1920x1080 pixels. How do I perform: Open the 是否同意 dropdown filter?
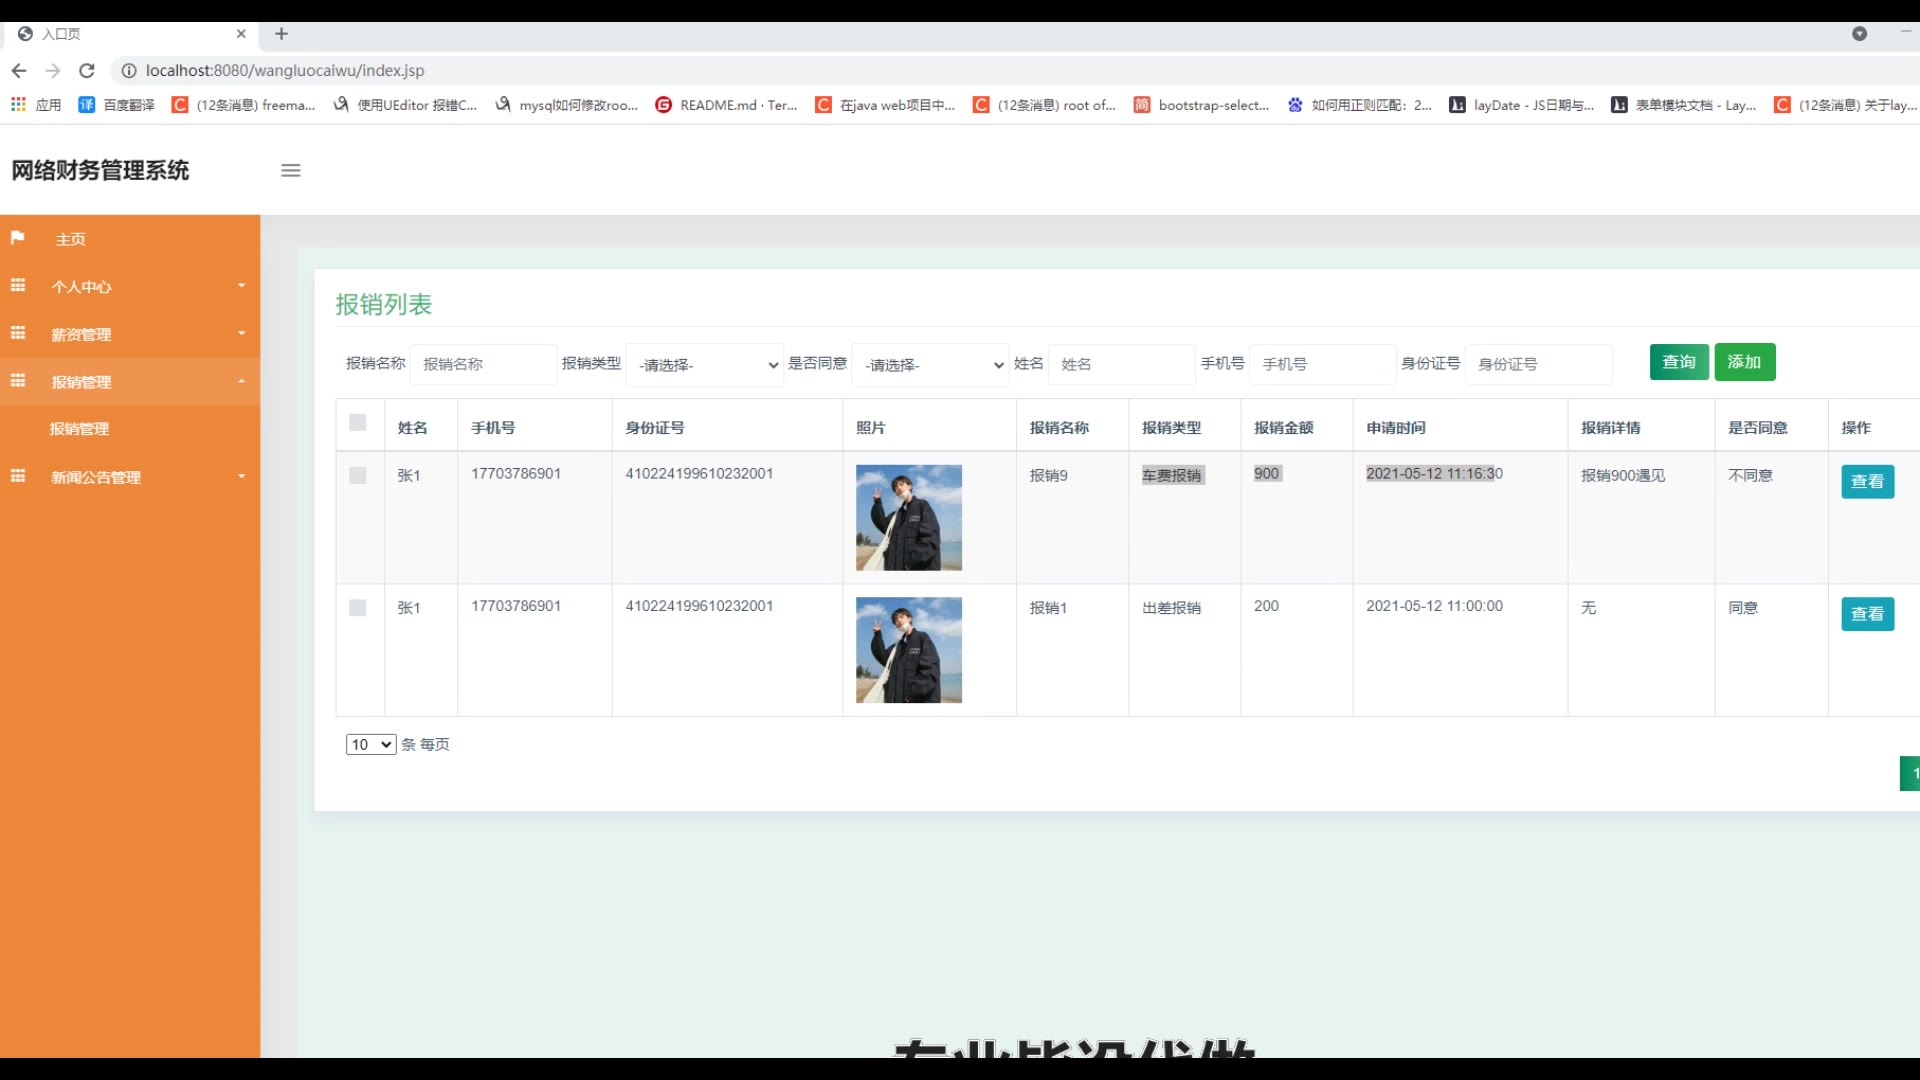coord(930,365)
